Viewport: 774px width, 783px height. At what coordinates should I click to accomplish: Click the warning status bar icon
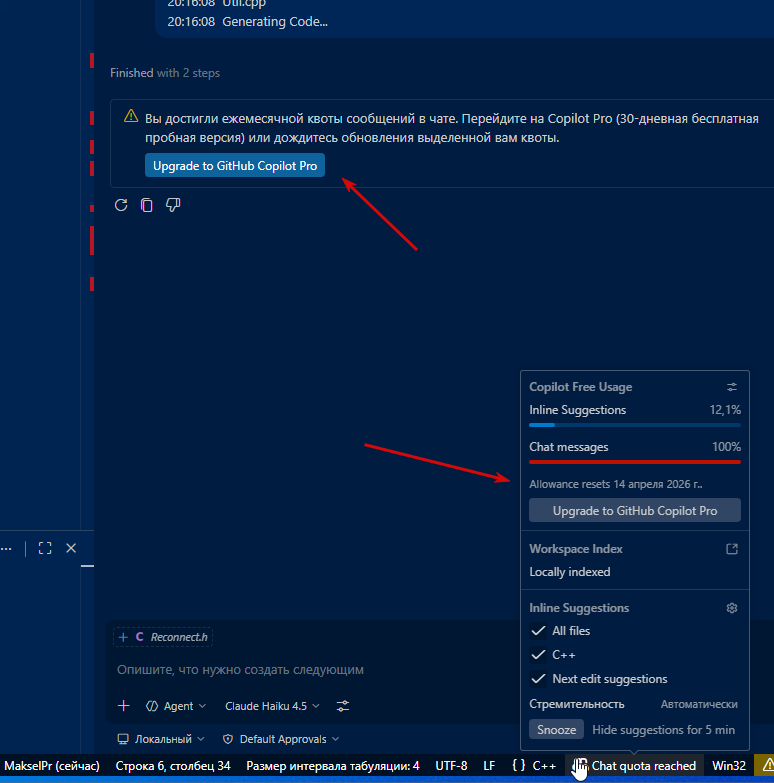click(767, 765)
